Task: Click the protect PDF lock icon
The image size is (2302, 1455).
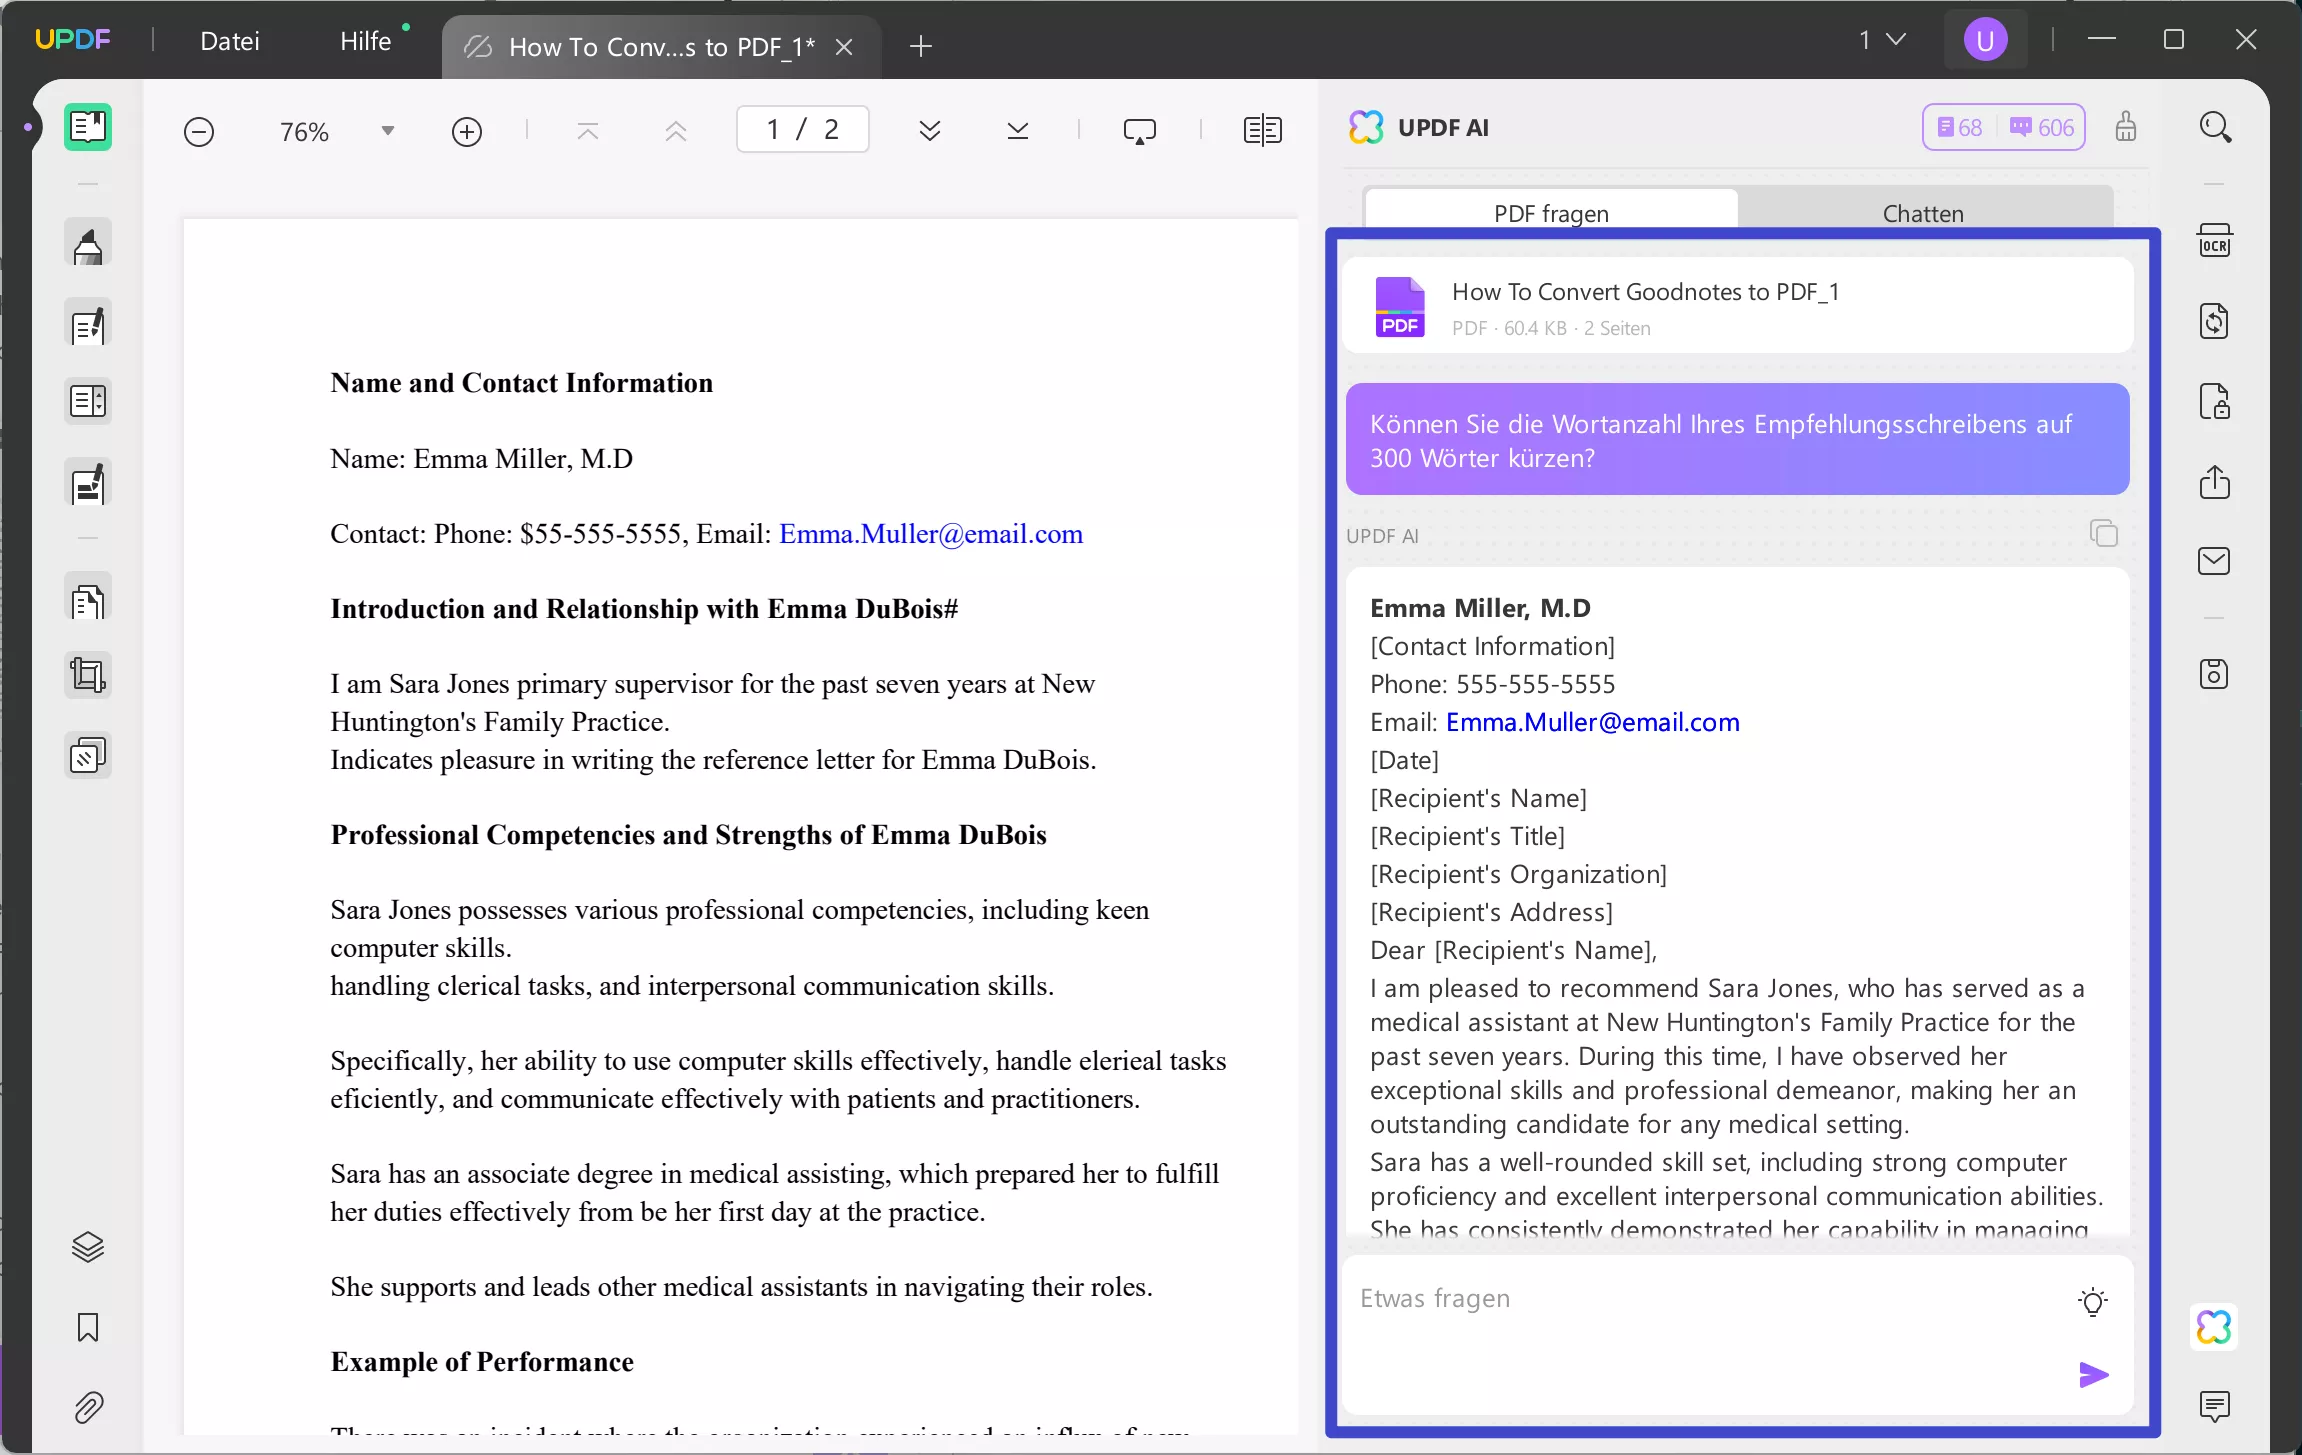Action: point(2214,402)
